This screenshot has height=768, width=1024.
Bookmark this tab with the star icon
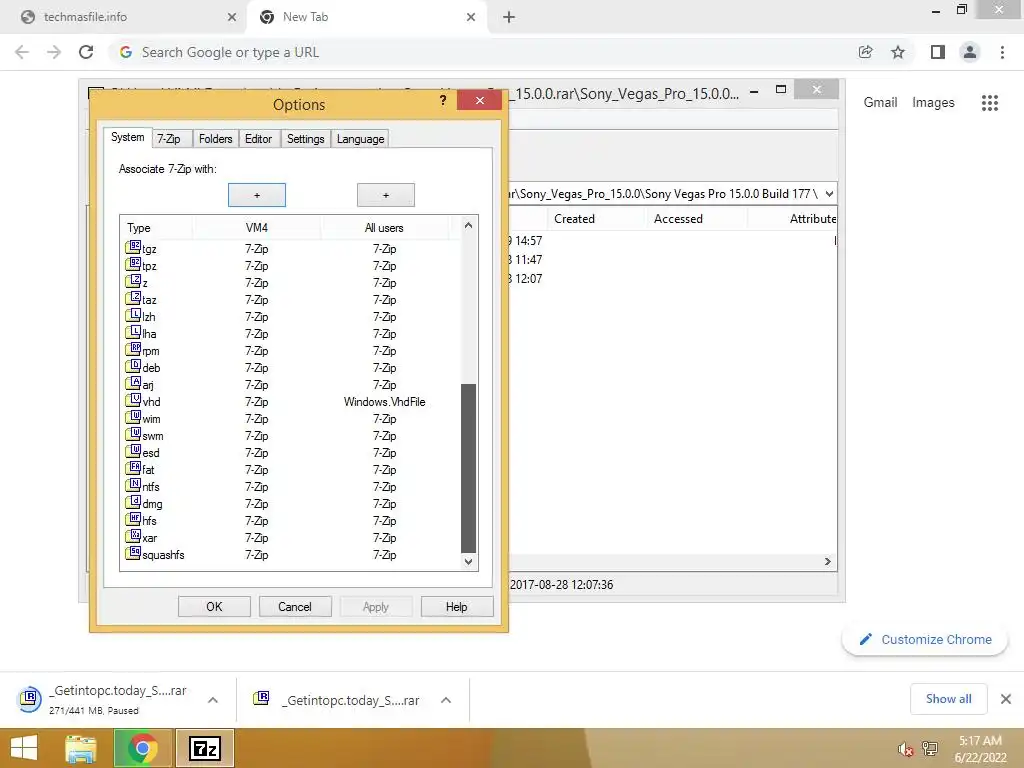(x=898, y=52)
